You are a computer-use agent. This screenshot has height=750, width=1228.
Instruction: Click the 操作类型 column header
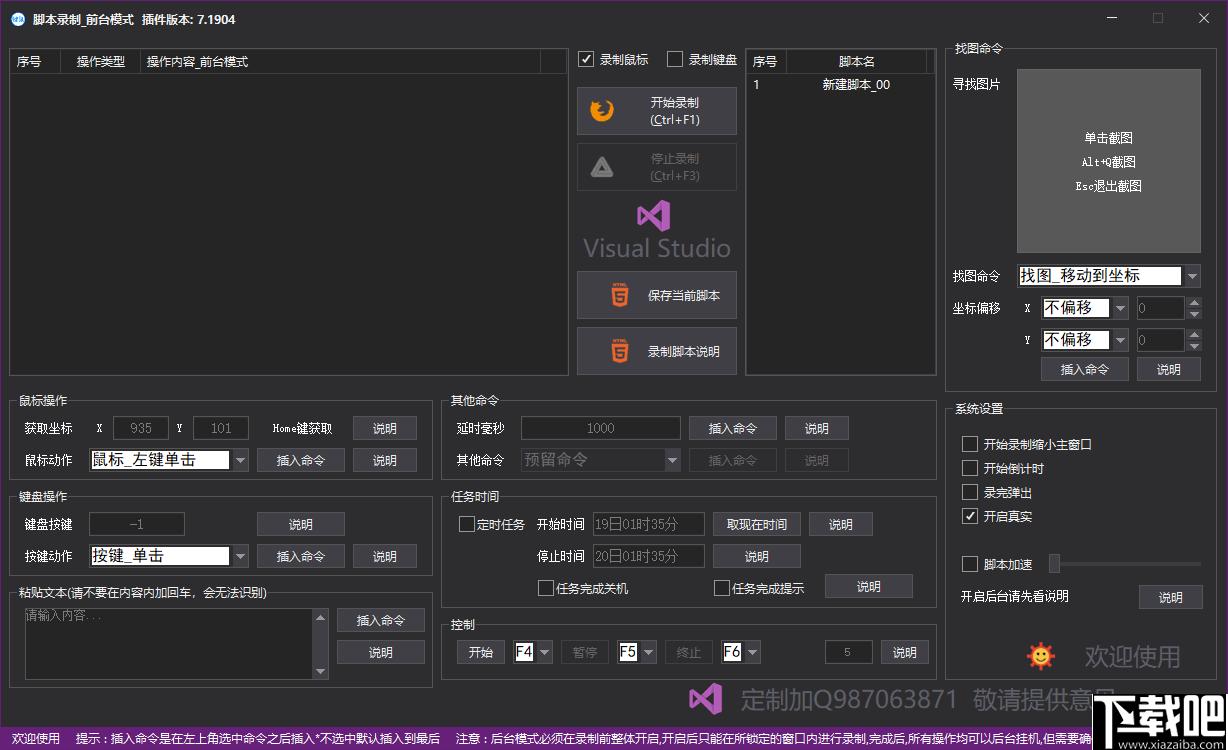(101, 61)
